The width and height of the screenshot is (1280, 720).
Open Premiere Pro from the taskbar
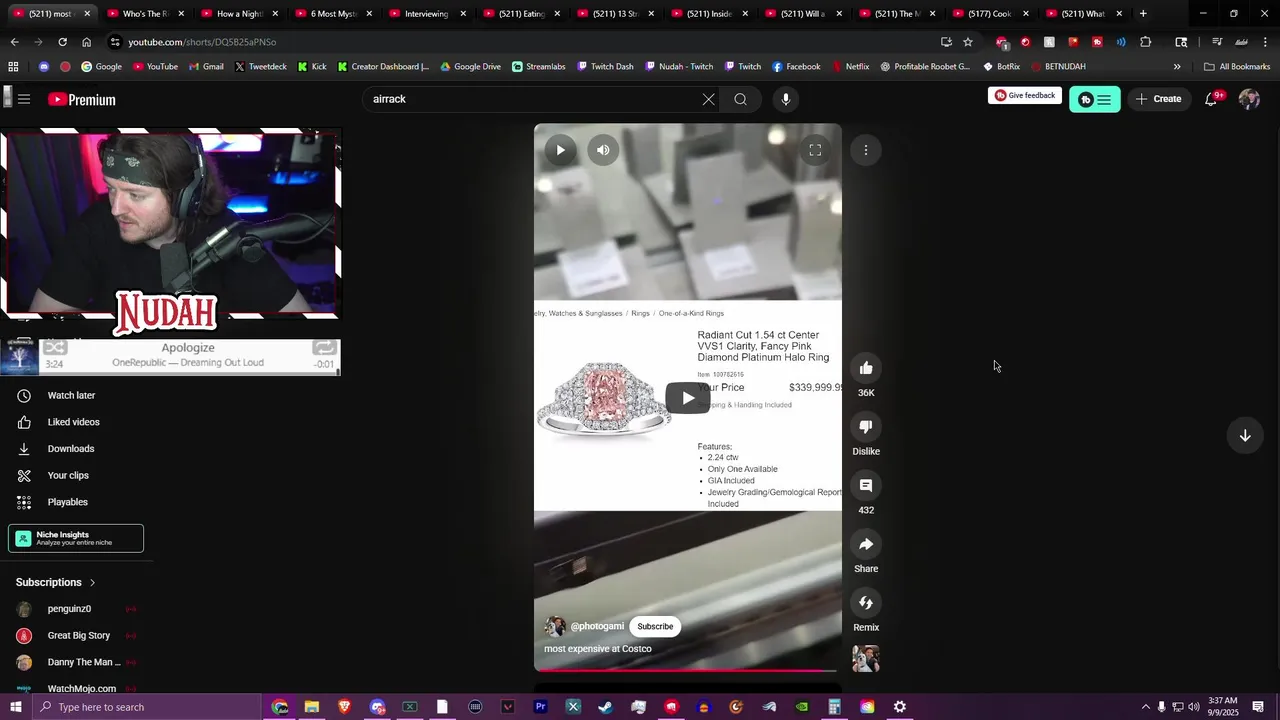pyautogui.click(x=540, y=707)
